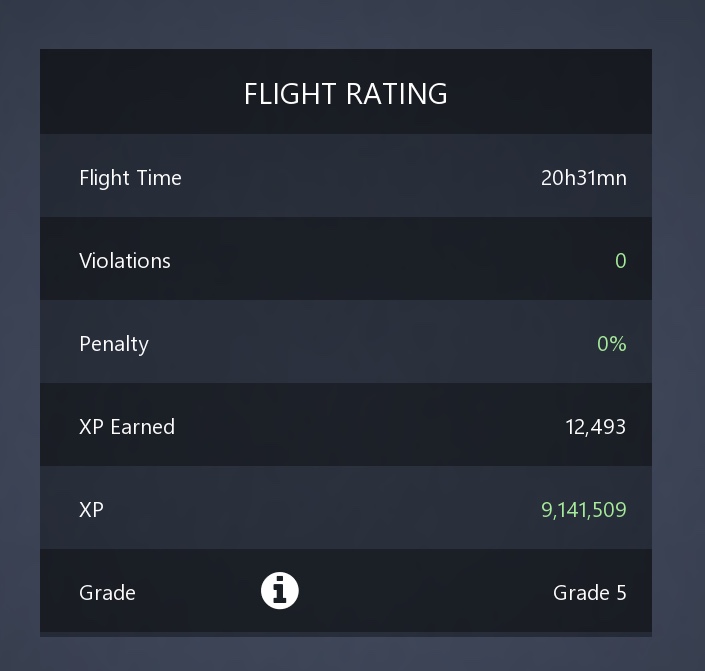
Task: Select the XP row label
Action: pos(91,510)
